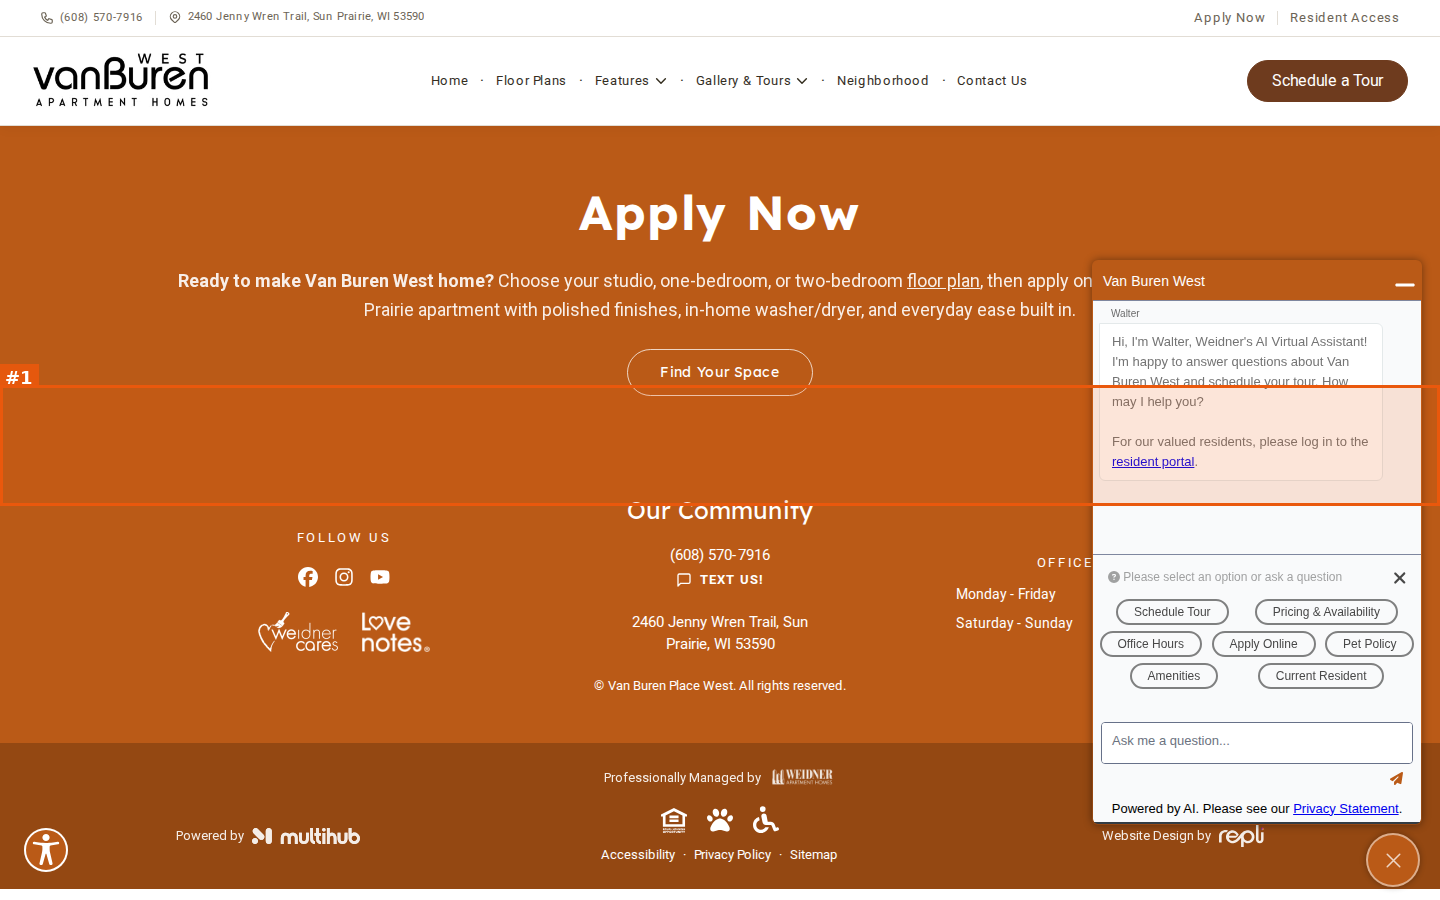
Task: Click the pet friendly paw icon
Action: coord(720,821)
